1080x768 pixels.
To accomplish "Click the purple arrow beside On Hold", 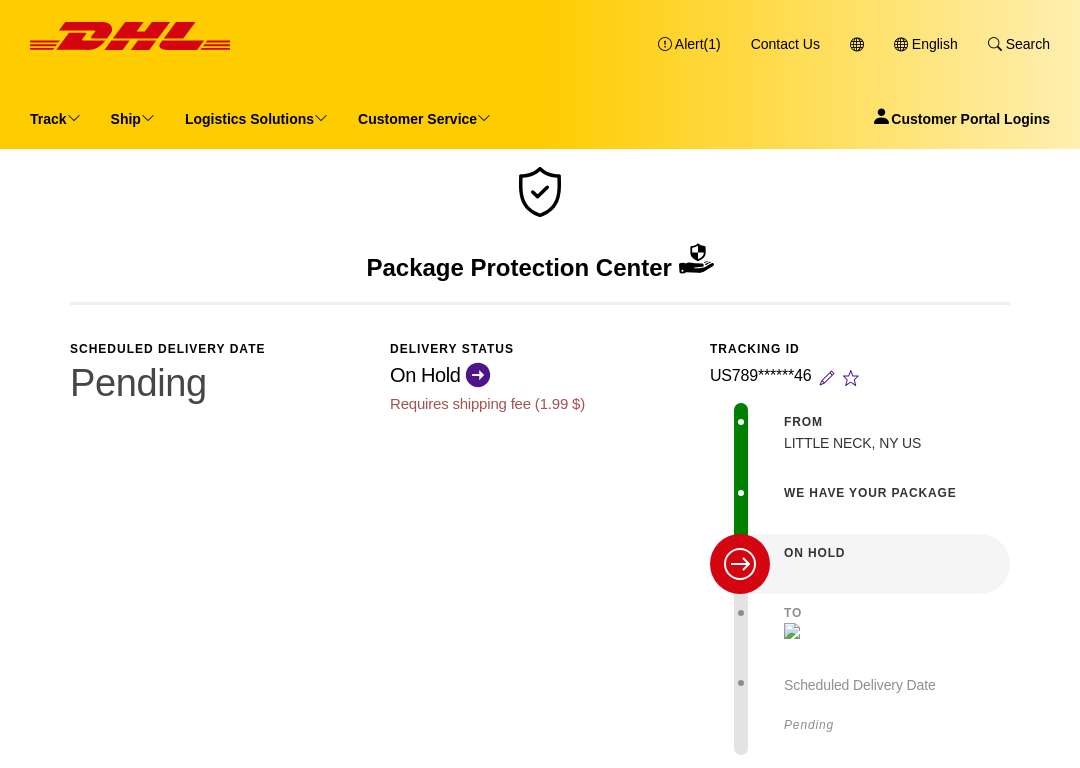I will [478, 375].
